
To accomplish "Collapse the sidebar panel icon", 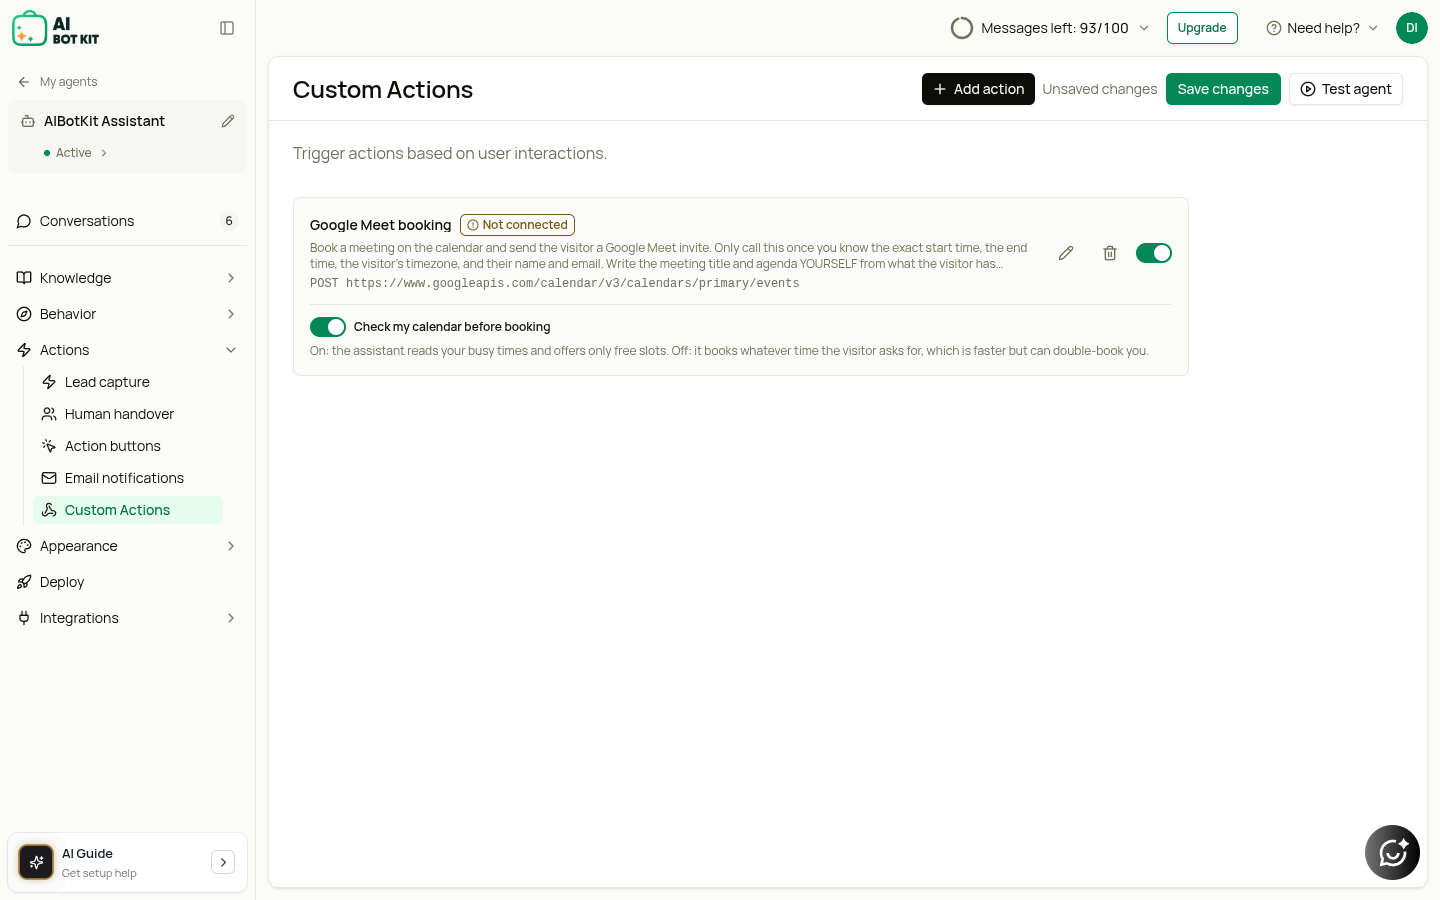I will click(227, 28).
